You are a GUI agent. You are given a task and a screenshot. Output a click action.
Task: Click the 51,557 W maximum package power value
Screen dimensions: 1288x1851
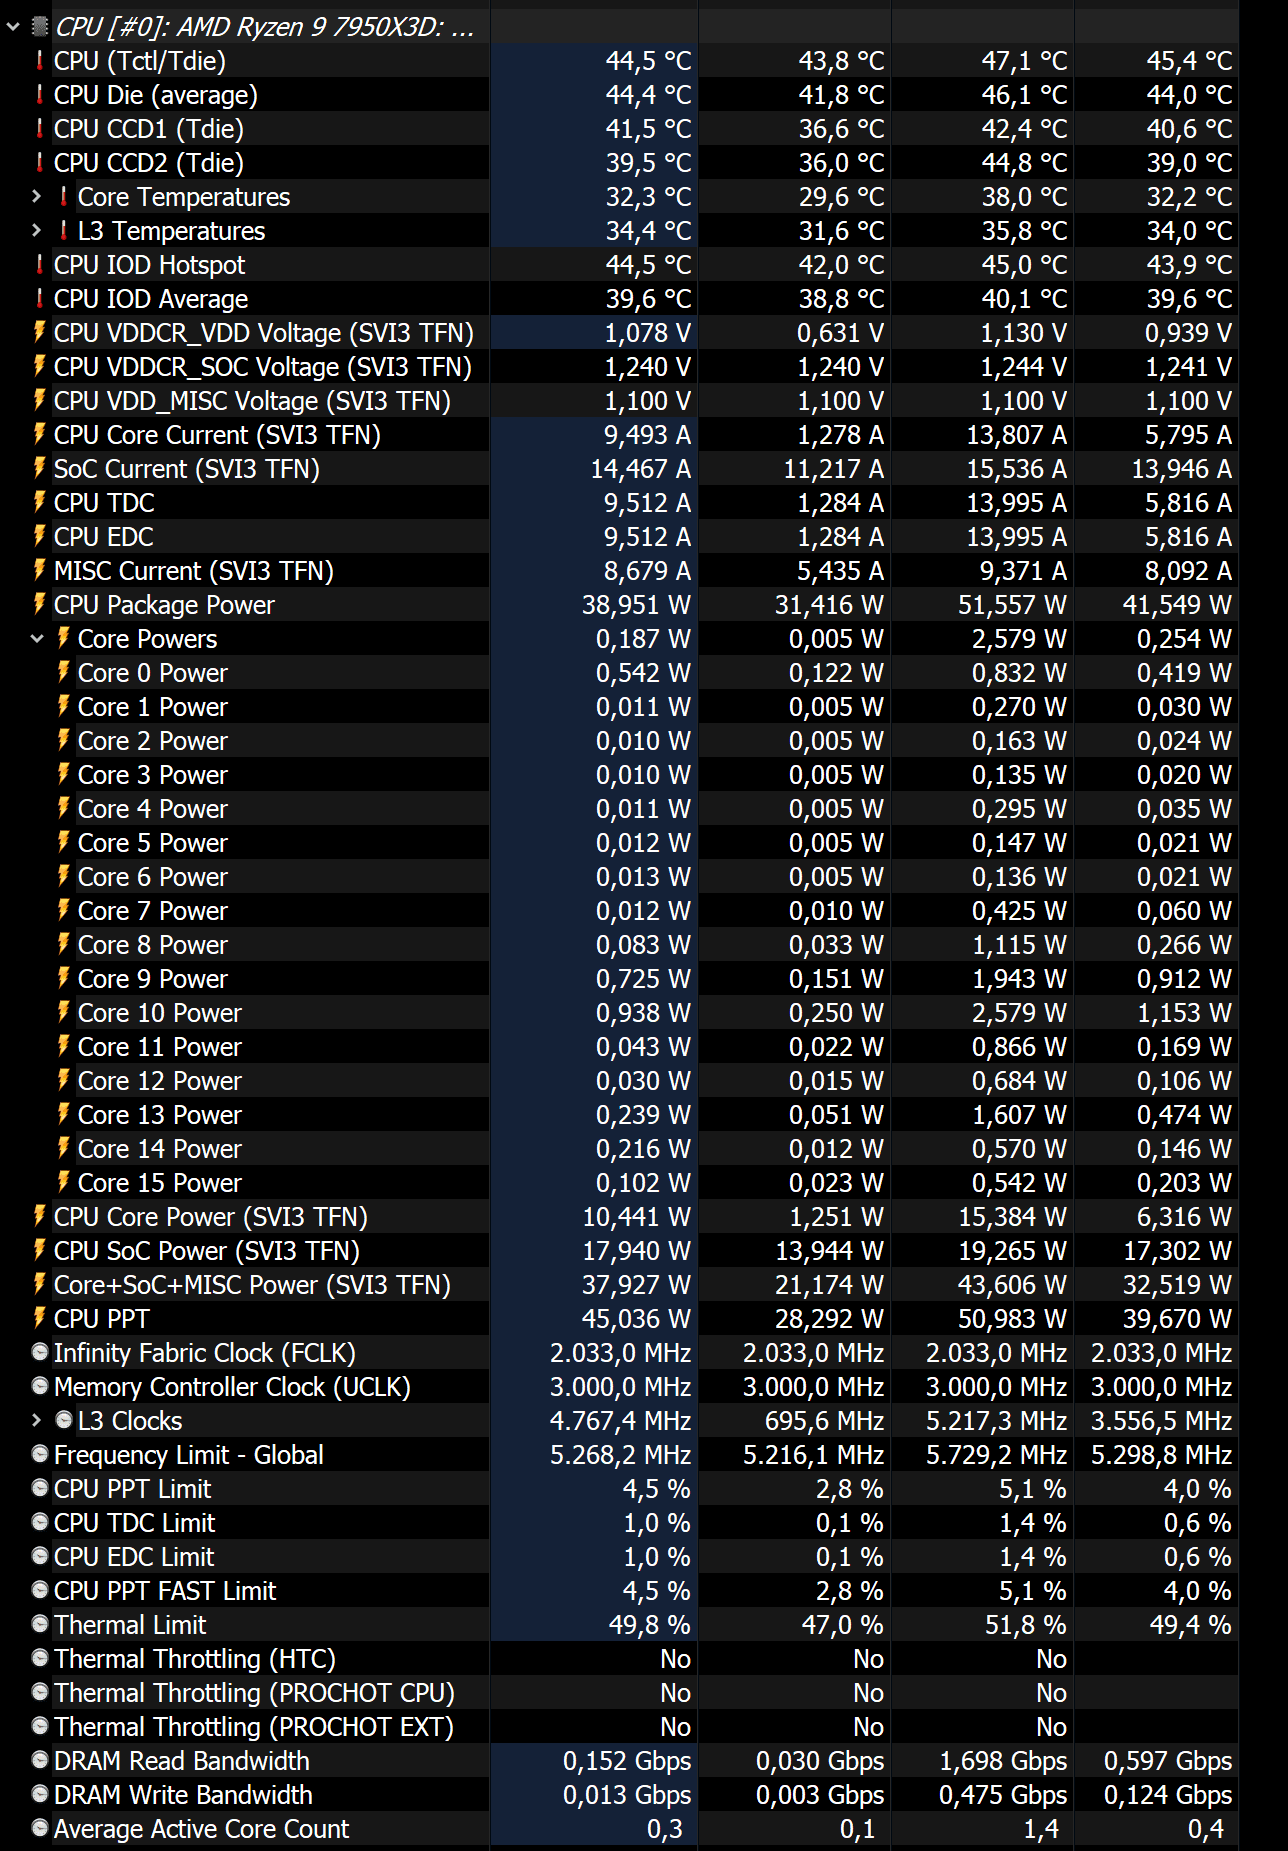click(x=1012, y=605)
